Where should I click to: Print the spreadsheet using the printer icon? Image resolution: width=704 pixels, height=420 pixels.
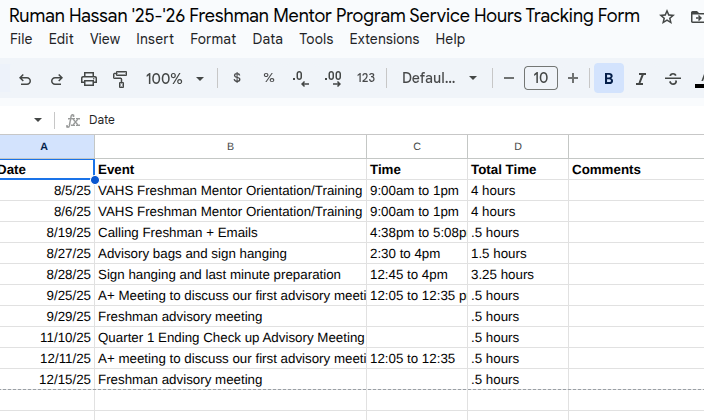pyautogui.click(x=89, y=79)
